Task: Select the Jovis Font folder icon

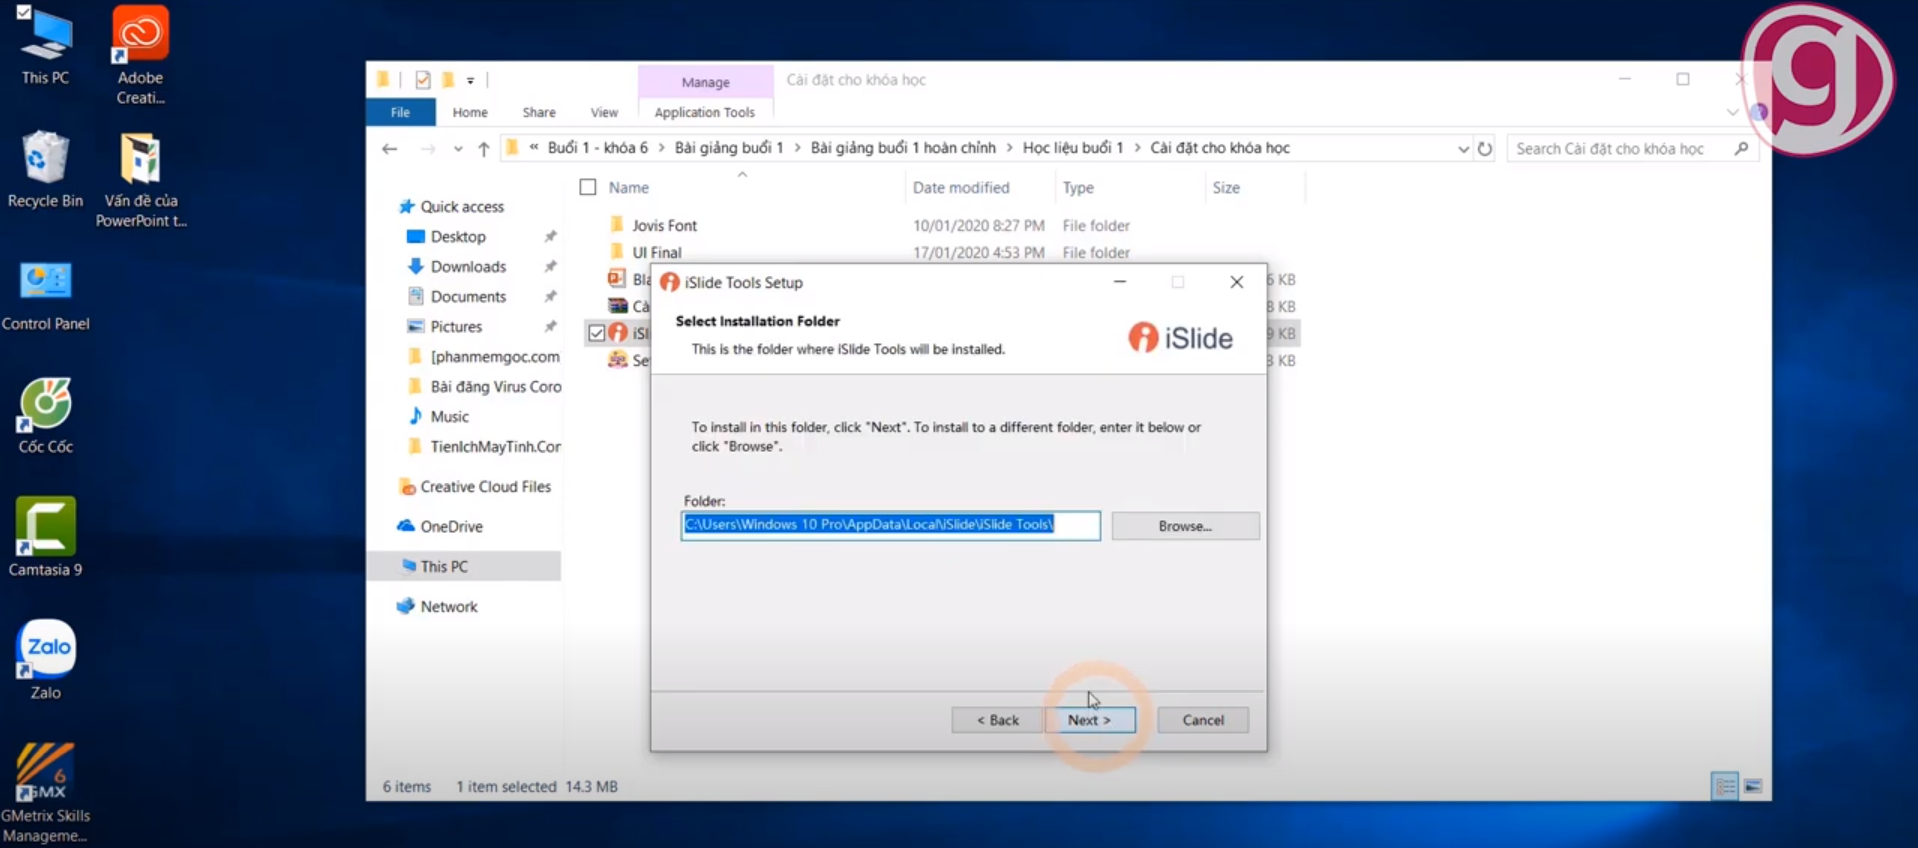Action: (617, 225)
